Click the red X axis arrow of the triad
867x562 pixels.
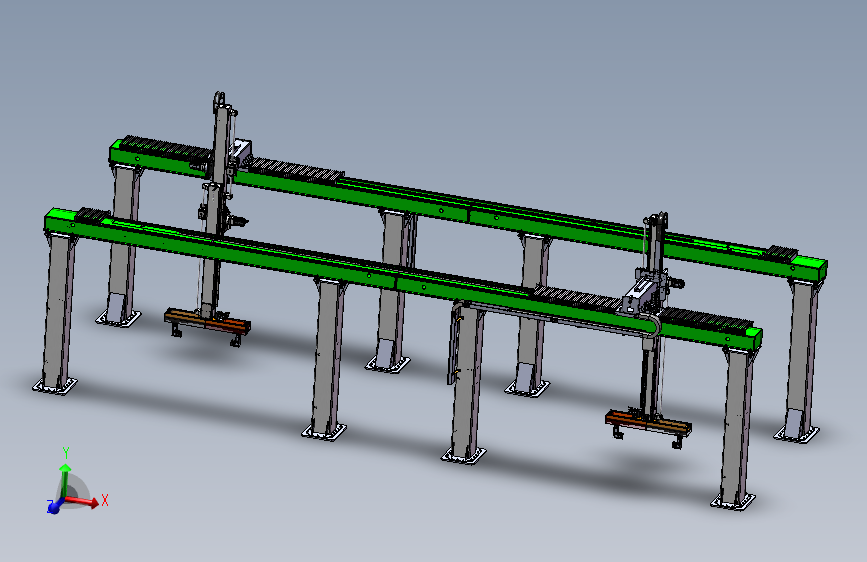[82, 501]
